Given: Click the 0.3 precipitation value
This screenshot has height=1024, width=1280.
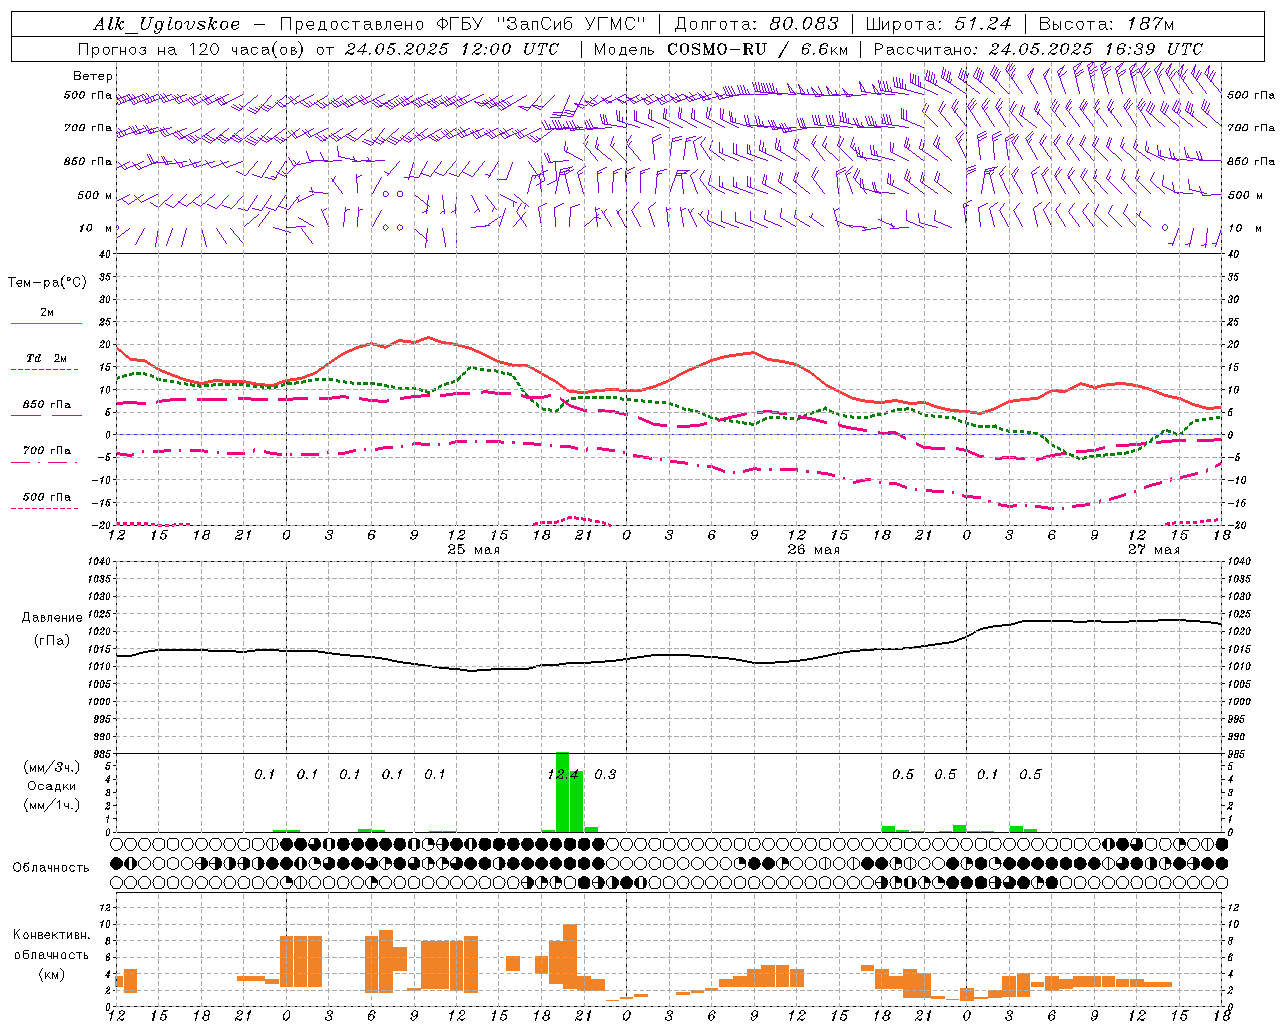Looking at the screenshot, I should tap(605, 774).
